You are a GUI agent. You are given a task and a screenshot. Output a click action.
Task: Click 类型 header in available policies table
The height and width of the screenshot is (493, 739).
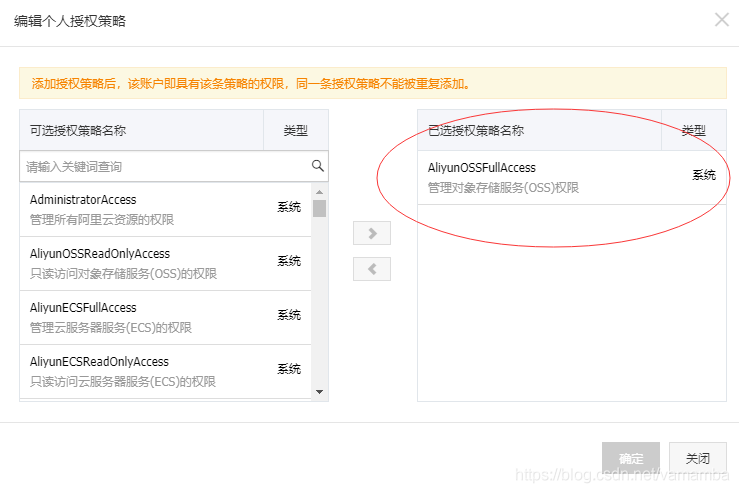point(296,131)
